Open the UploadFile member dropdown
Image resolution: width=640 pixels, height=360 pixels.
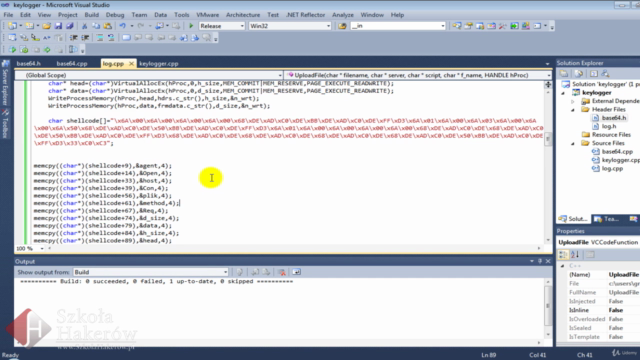(548, 75)
